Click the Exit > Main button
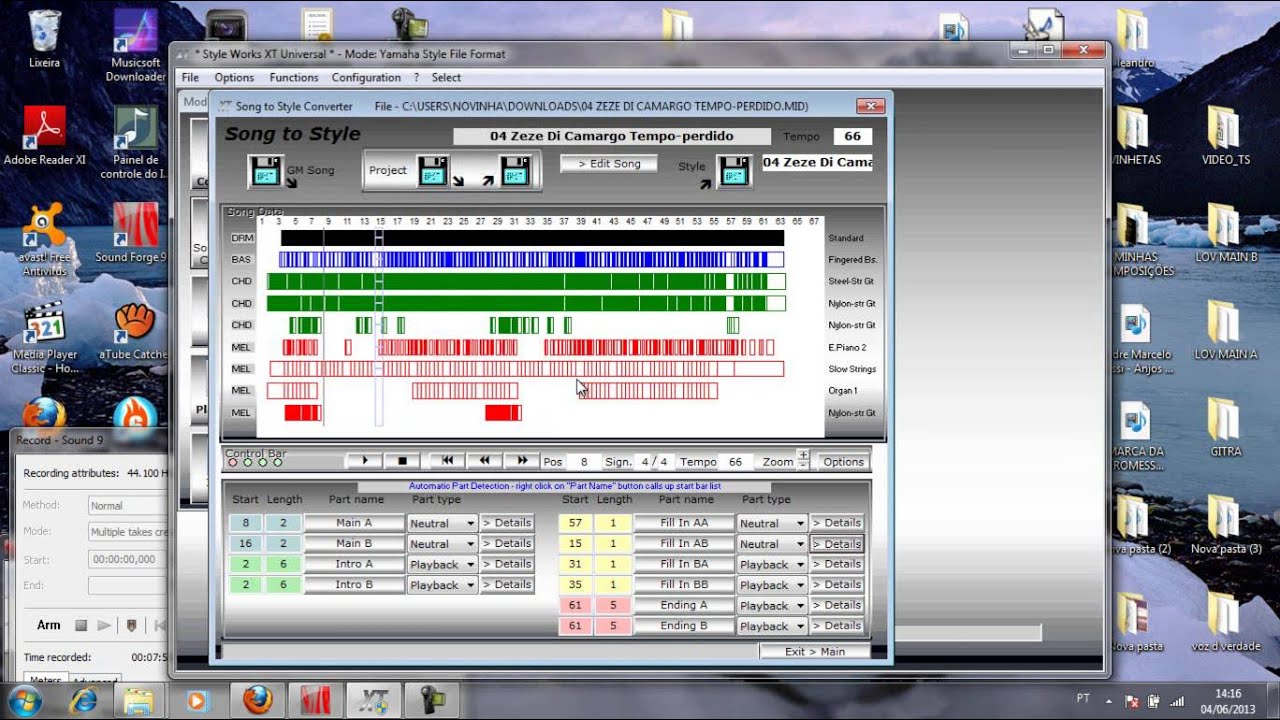1280x720 pixels. pos(814,651)
